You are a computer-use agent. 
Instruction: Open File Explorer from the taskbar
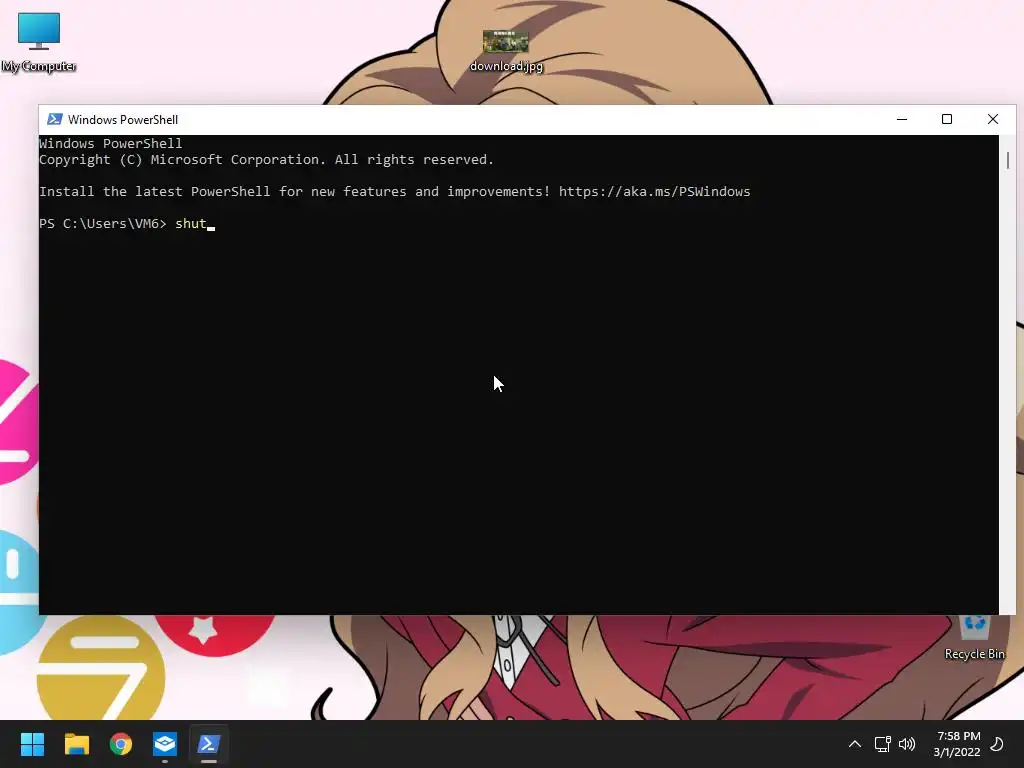coord(76,744)
